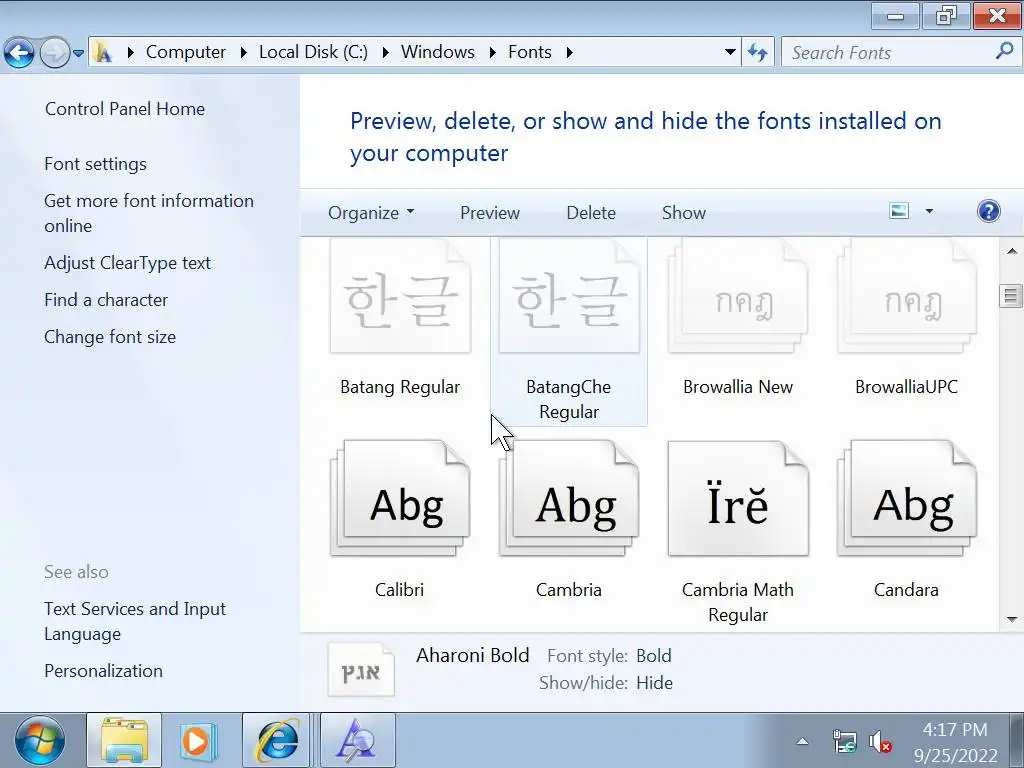Select Windows in the address breadcrumb

(x=438, y=52)
